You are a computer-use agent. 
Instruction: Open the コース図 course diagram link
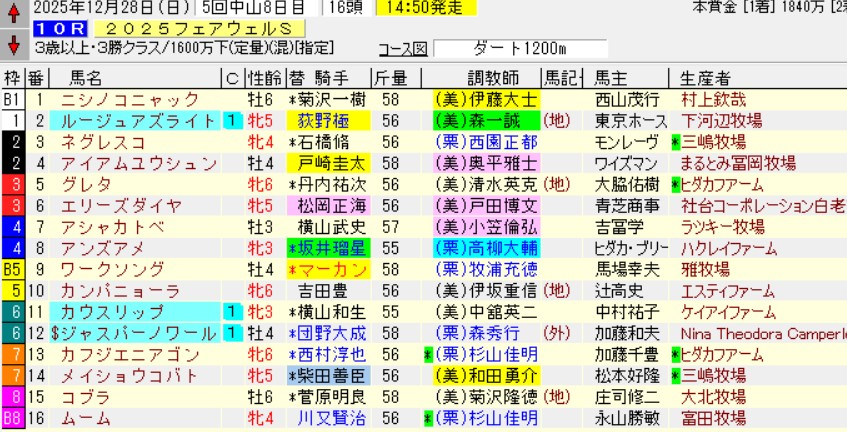(402, 49)
